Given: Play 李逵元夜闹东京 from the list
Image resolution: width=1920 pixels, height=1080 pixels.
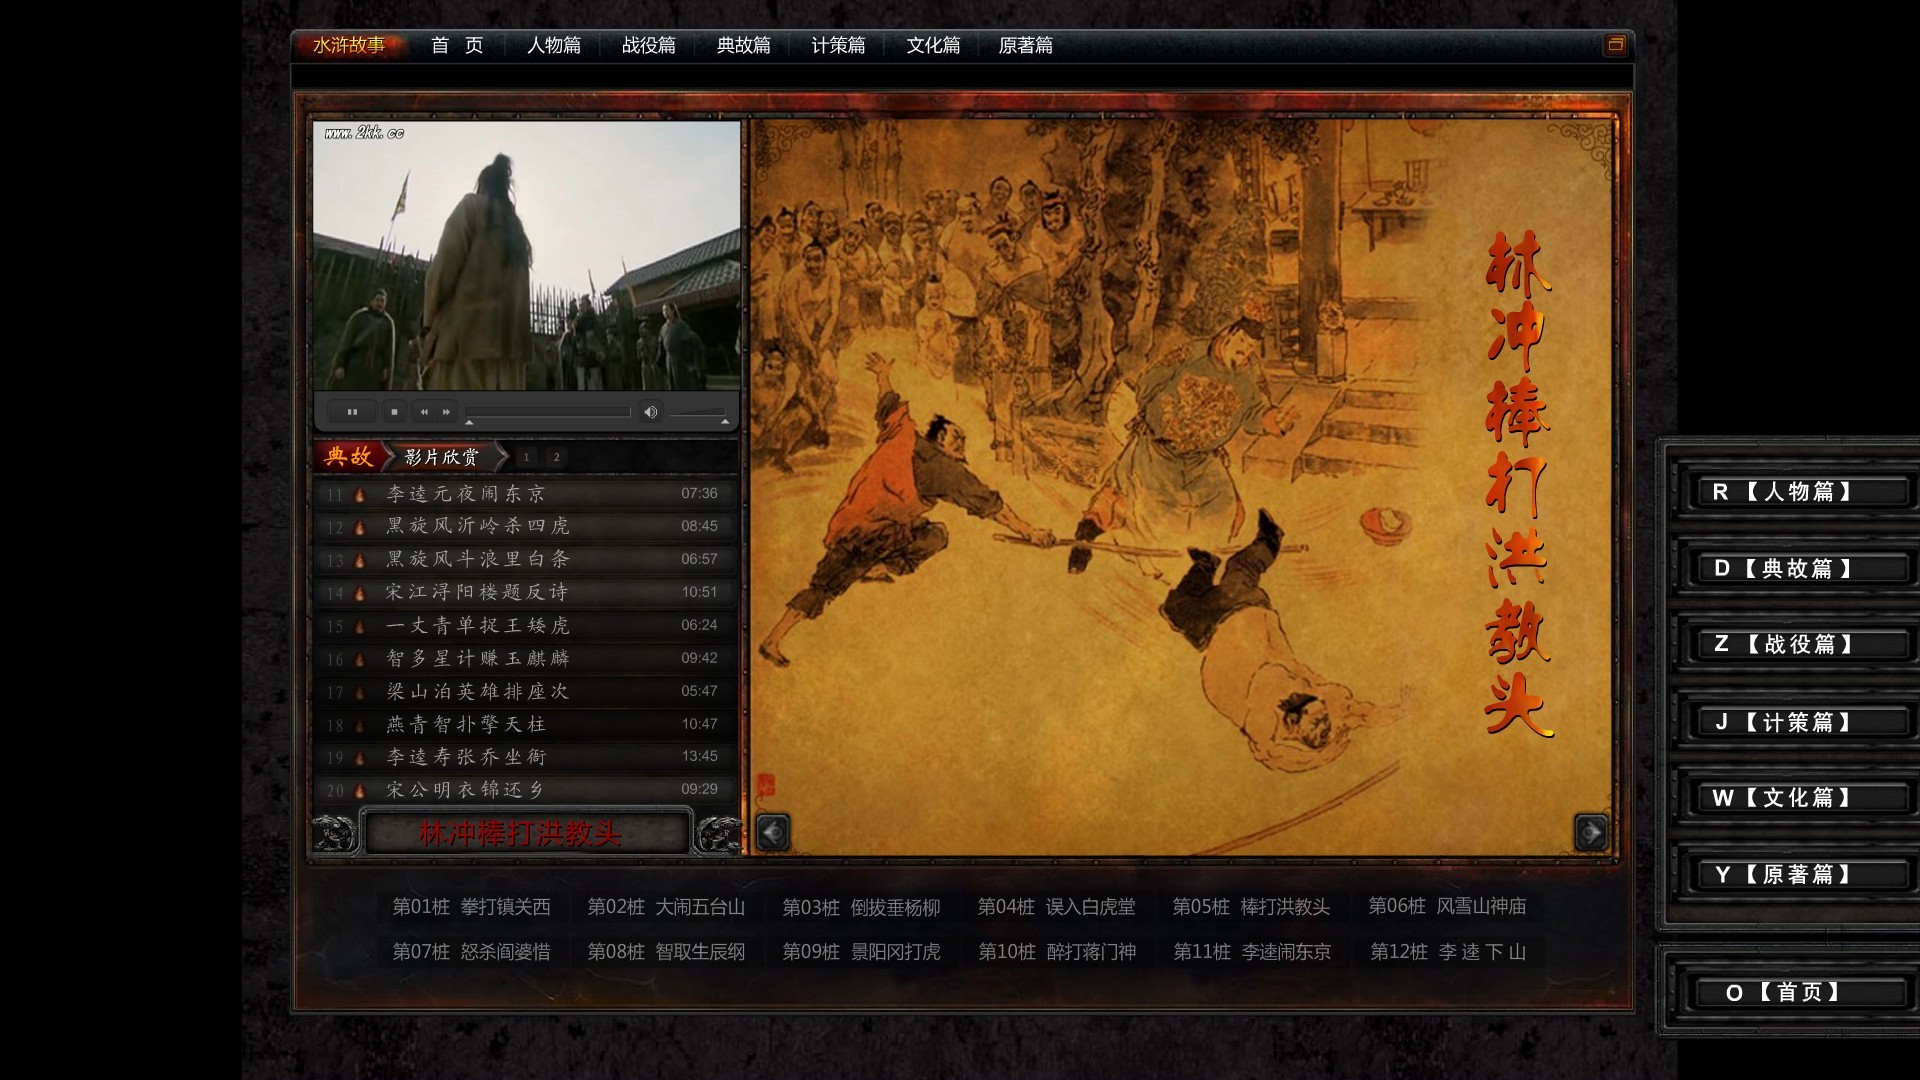Looking at the screenshot, I should click(525, 494).
